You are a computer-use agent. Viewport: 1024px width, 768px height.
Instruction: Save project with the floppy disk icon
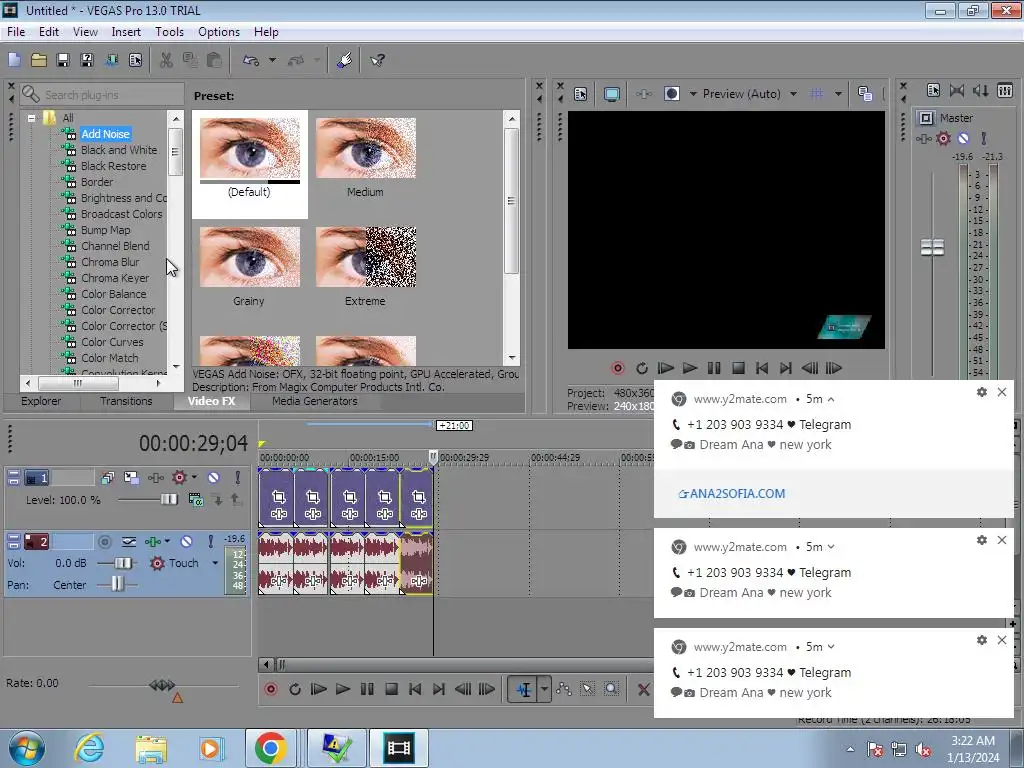[x=63, y=60]
